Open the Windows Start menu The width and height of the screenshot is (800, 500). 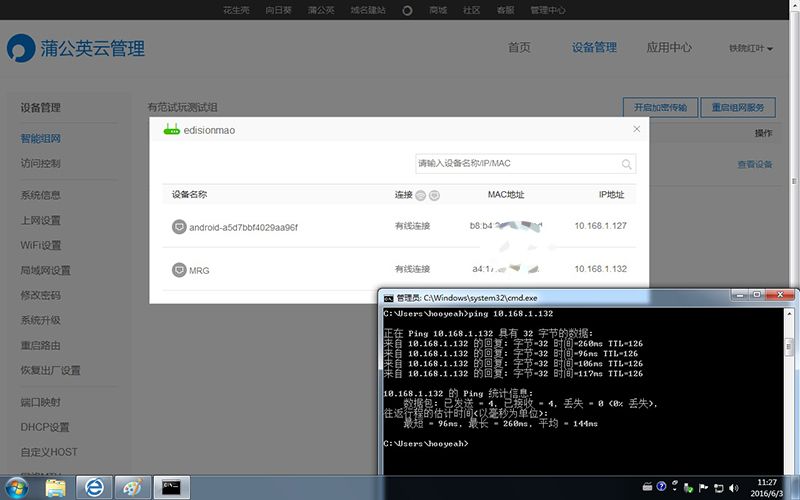(x=19, y=486)
